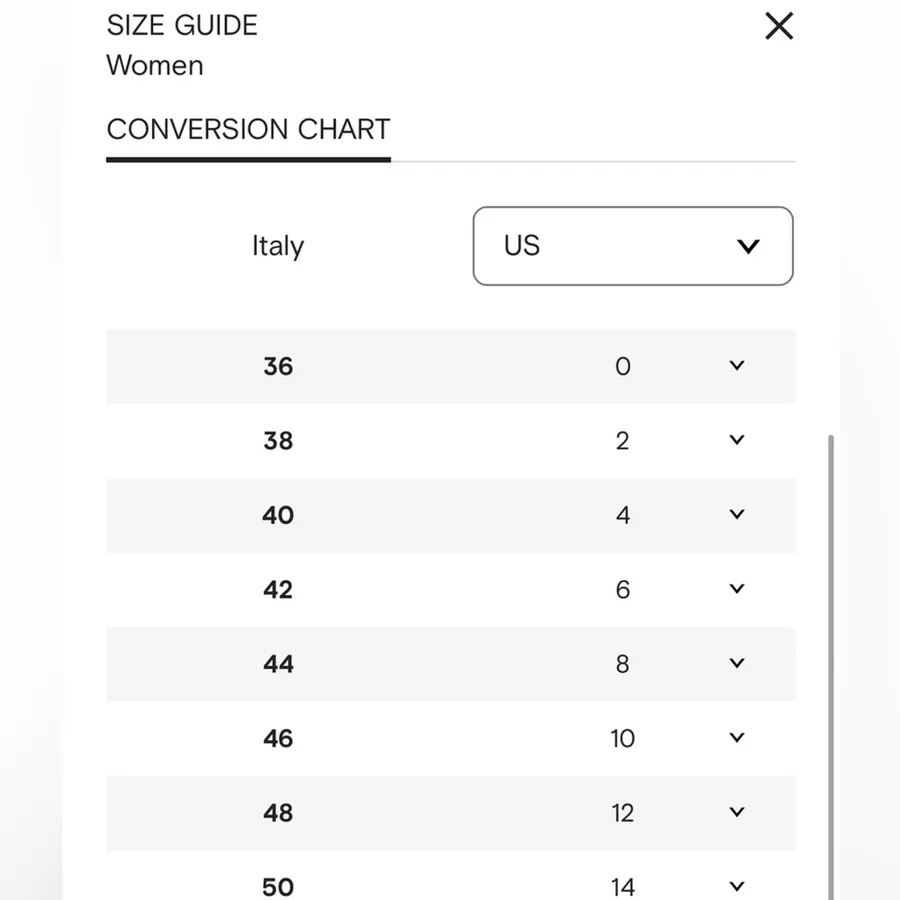Expand the chevron for US size 10
Viewport: 900px width, 900px height.
(x=736, y=738)
